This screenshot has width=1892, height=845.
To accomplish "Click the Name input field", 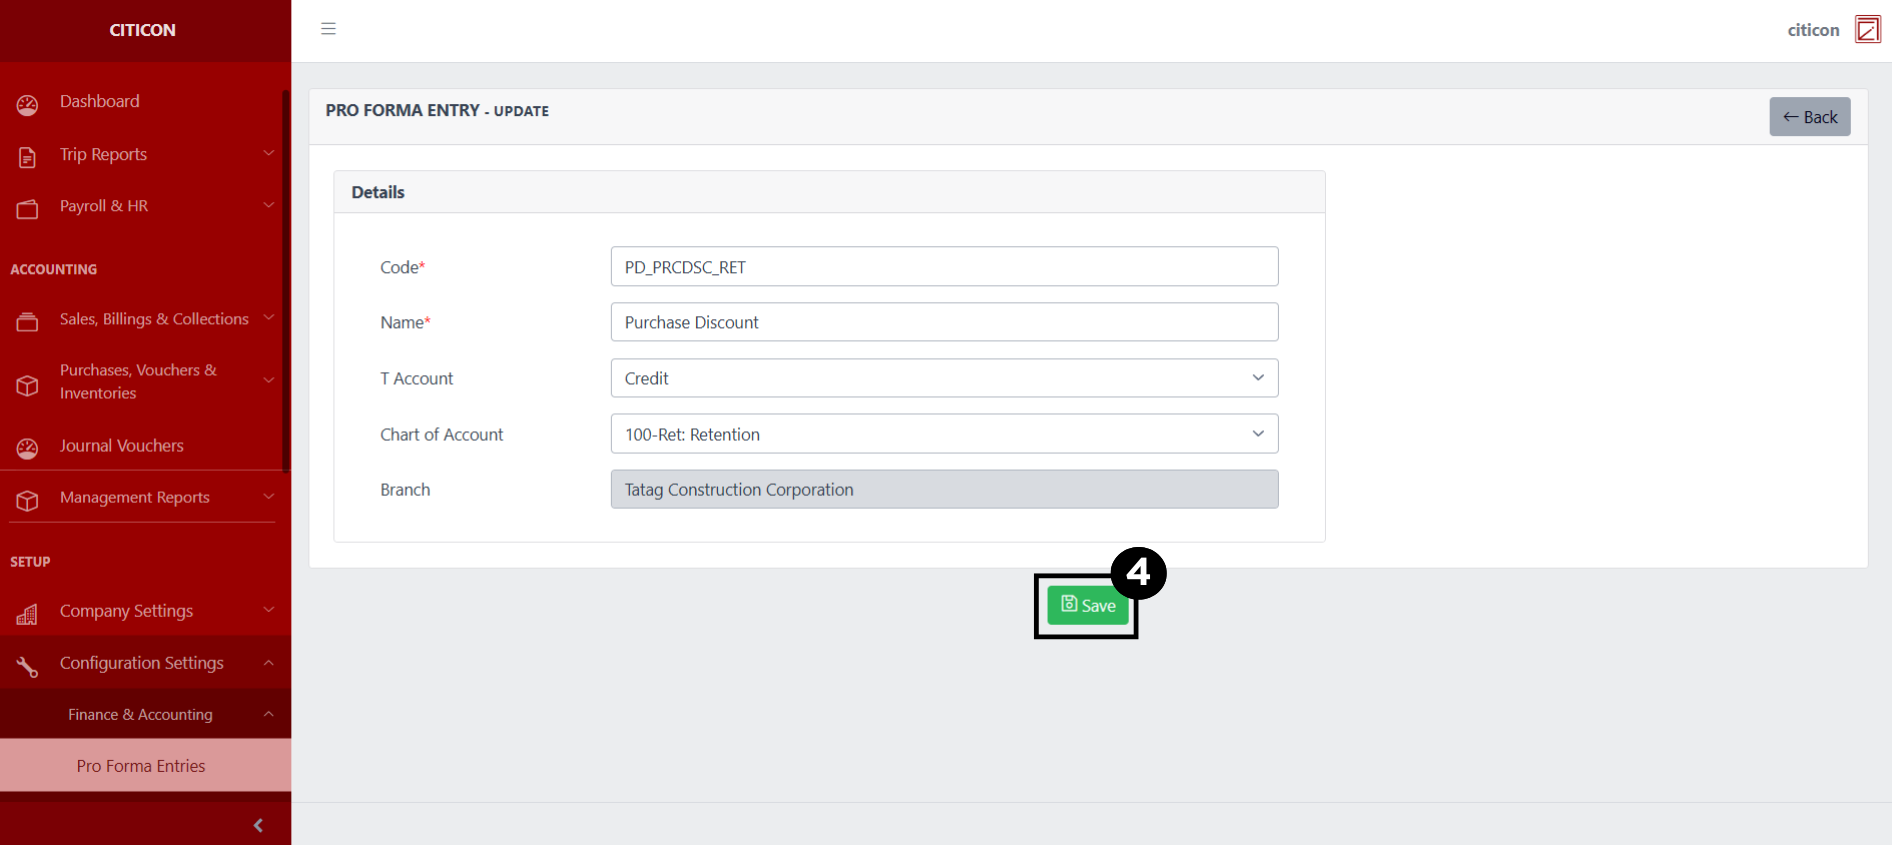I will (944, 322).
